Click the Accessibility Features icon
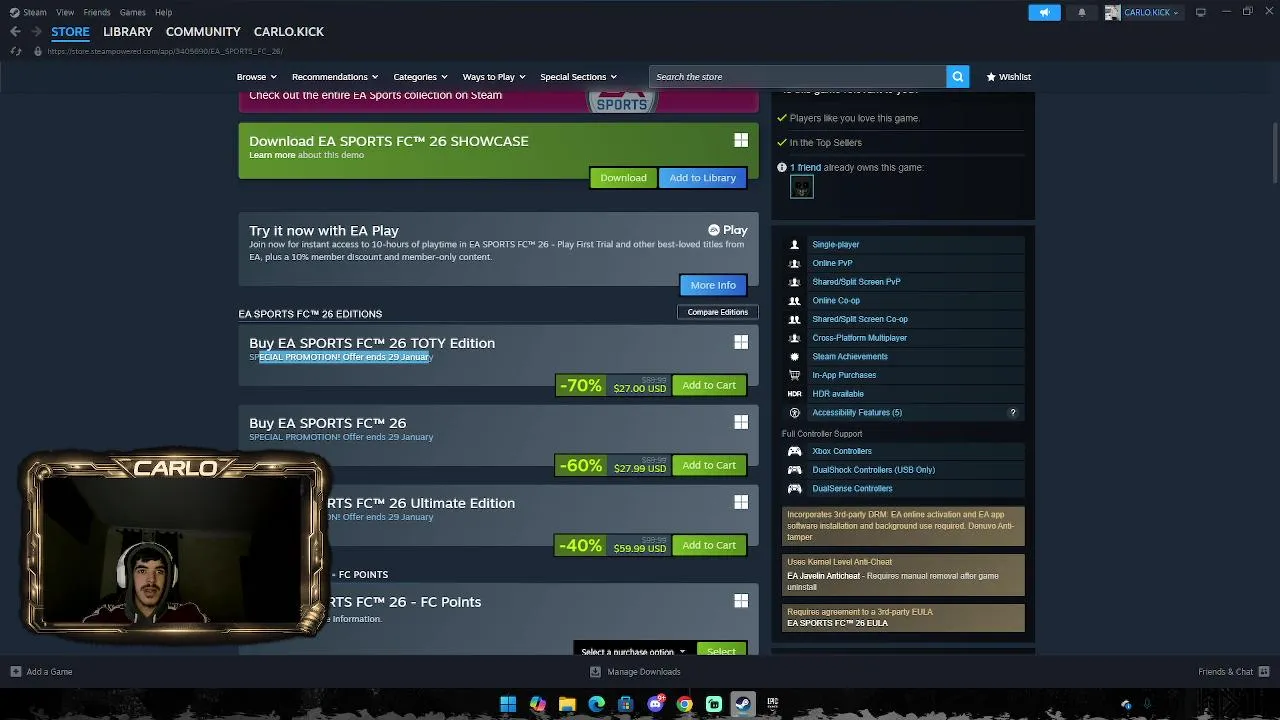This screenshot has height=720, width=1280. coord(795,413)
